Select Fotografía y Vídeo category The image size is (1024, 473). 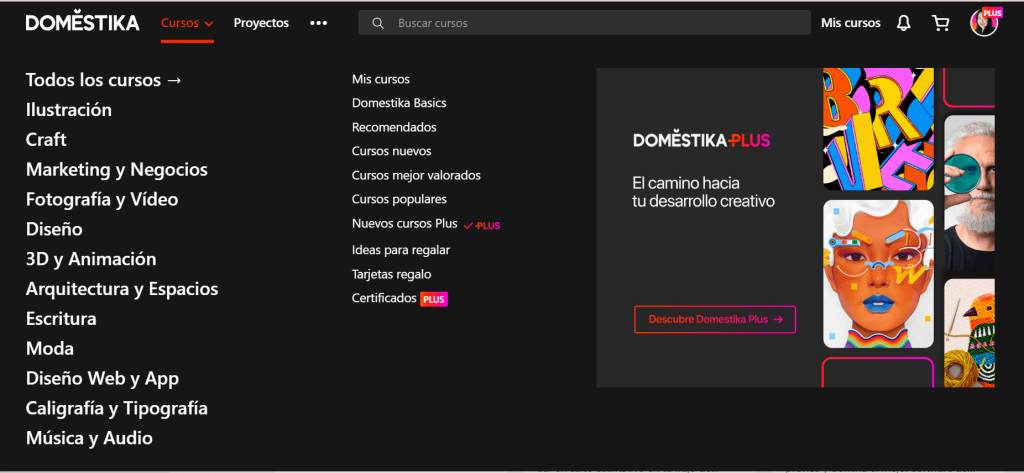102,200
